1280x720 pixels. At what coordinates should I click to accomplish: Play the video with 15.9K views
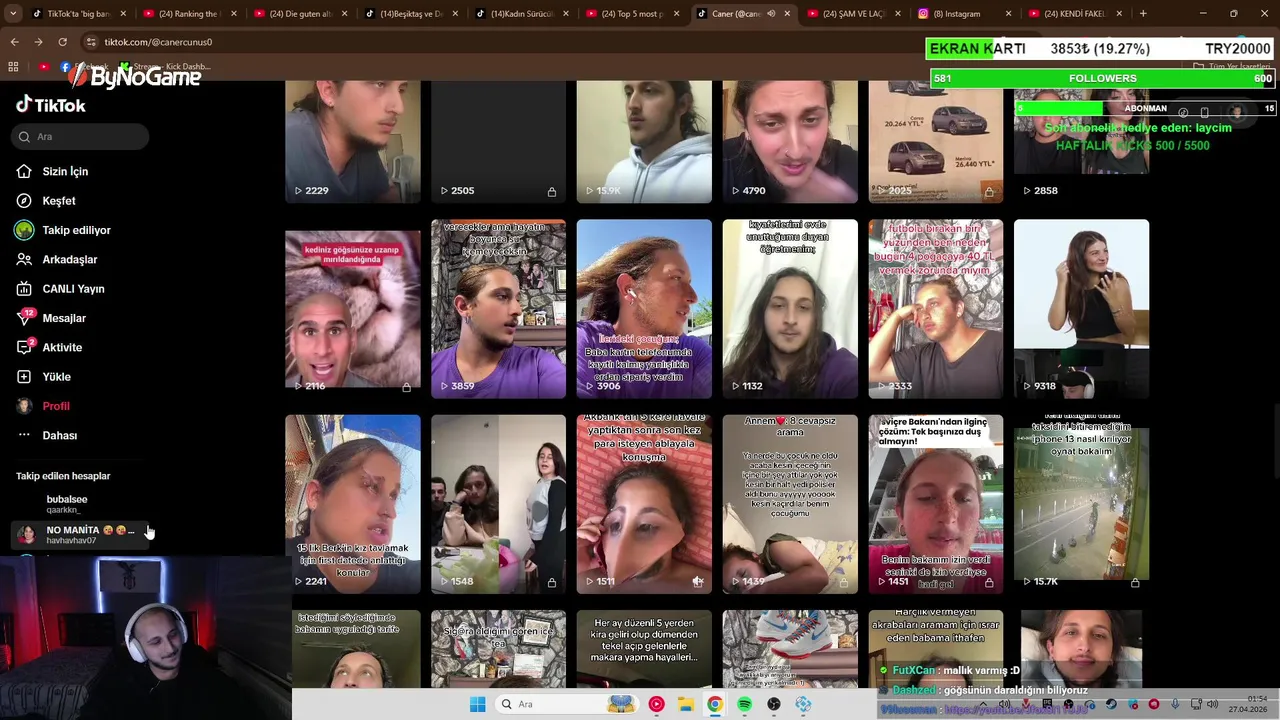pos(644,142)
